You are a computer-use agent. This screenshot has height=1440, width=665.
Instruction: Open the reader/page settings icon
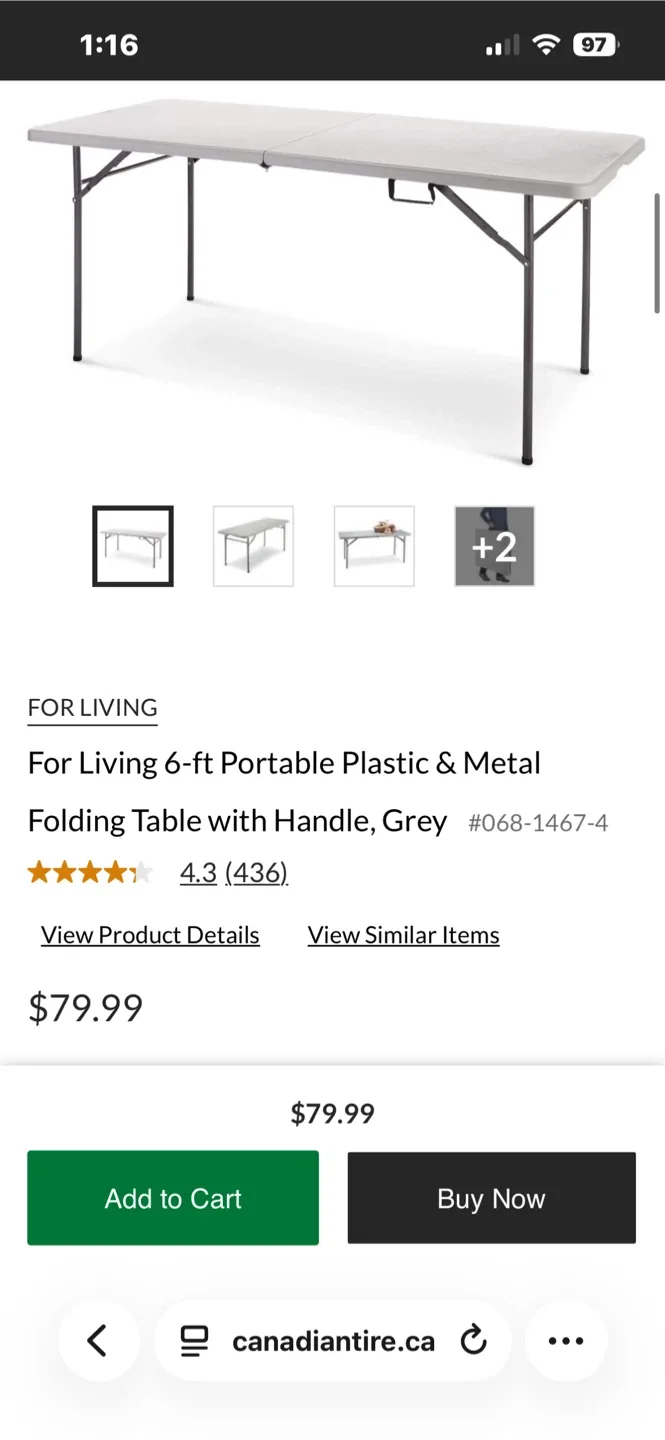tap(193, 1341)
